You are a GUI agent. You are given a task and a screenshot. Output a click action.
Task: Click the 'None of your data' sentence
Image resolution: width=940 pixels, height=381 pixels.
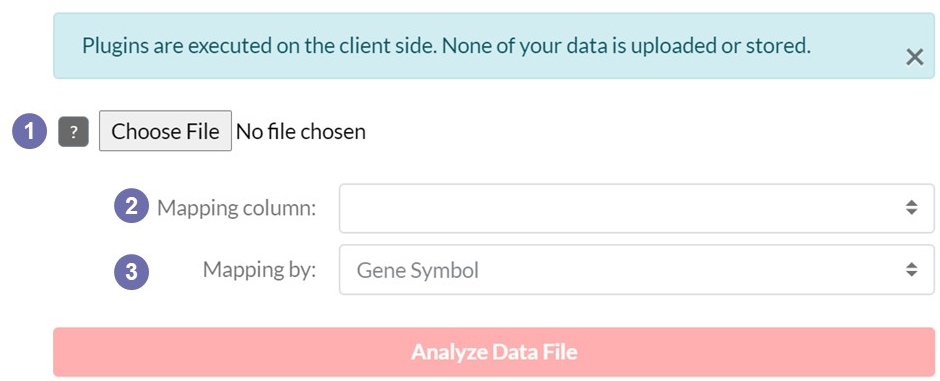click(624, 46)
